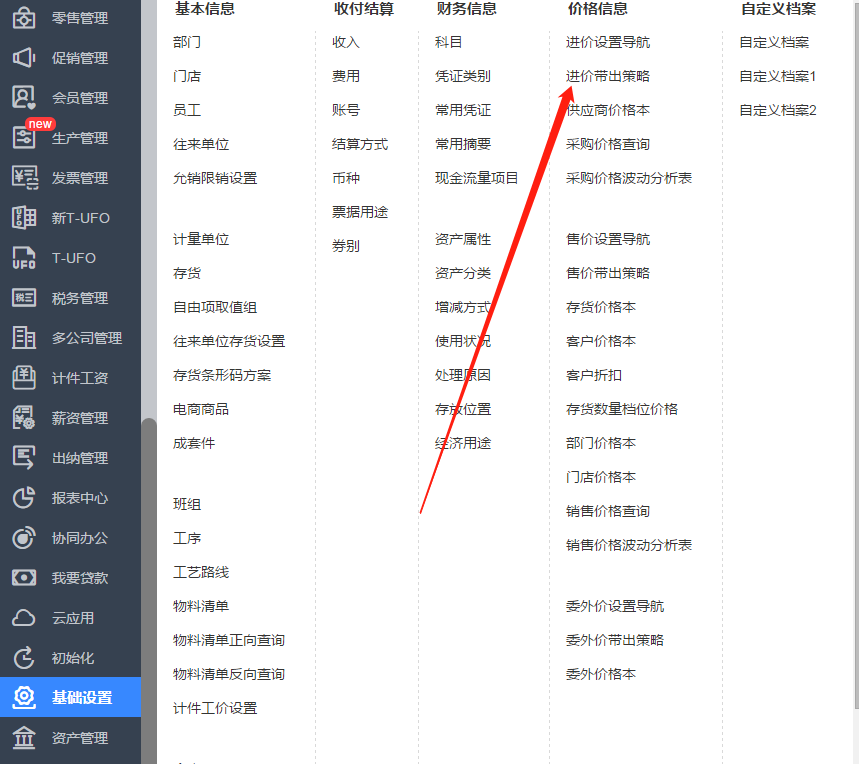The height and width of the screenshot is (764, 859).
Task: Click the 资产管理 bank icon
Action: click(x=24, y=738)
